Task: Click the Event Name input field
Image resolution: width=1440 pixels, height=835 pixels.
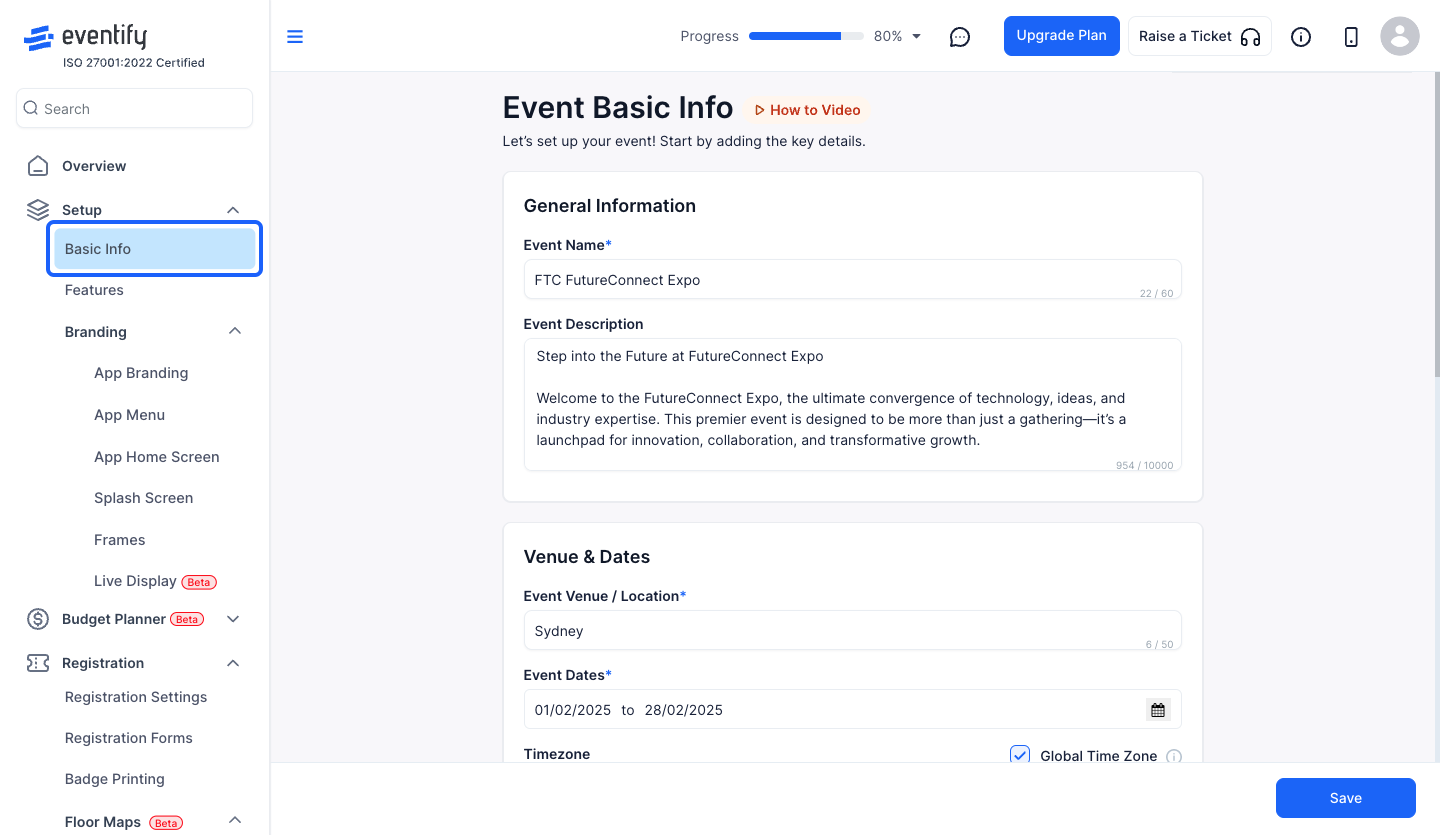Action: [x=852, y=280]
